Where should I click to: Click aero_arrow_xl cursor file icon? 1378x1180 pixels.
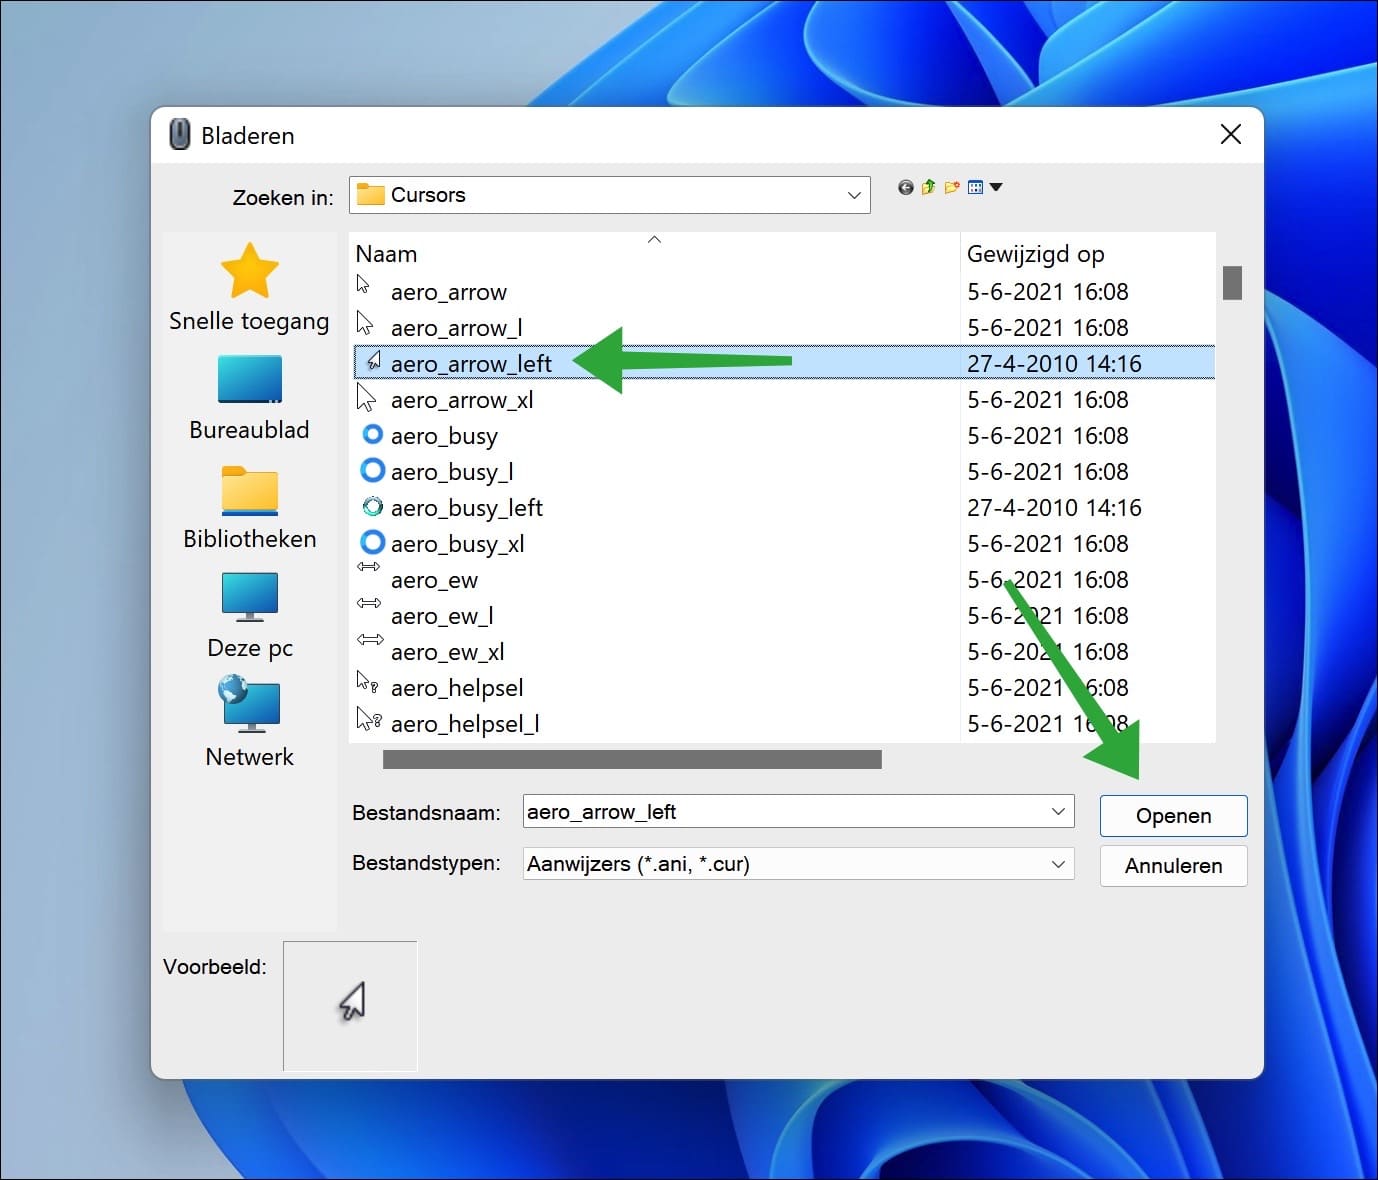click(366, 398)
